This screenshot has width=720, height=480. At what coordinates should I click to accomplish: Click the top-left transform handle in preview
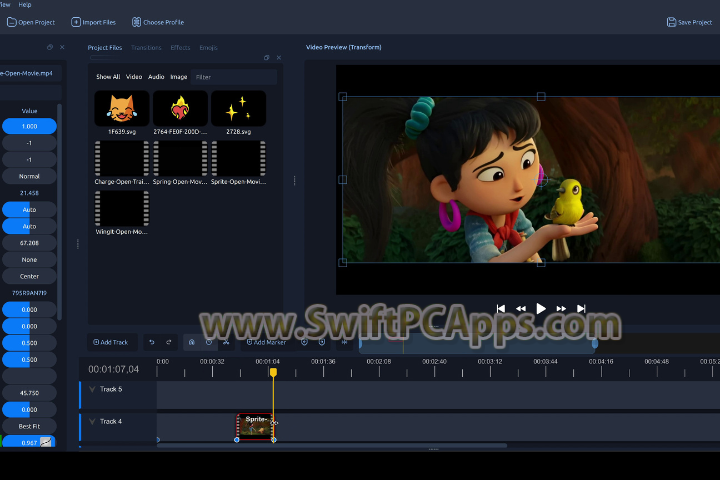(x=343, y=96)
